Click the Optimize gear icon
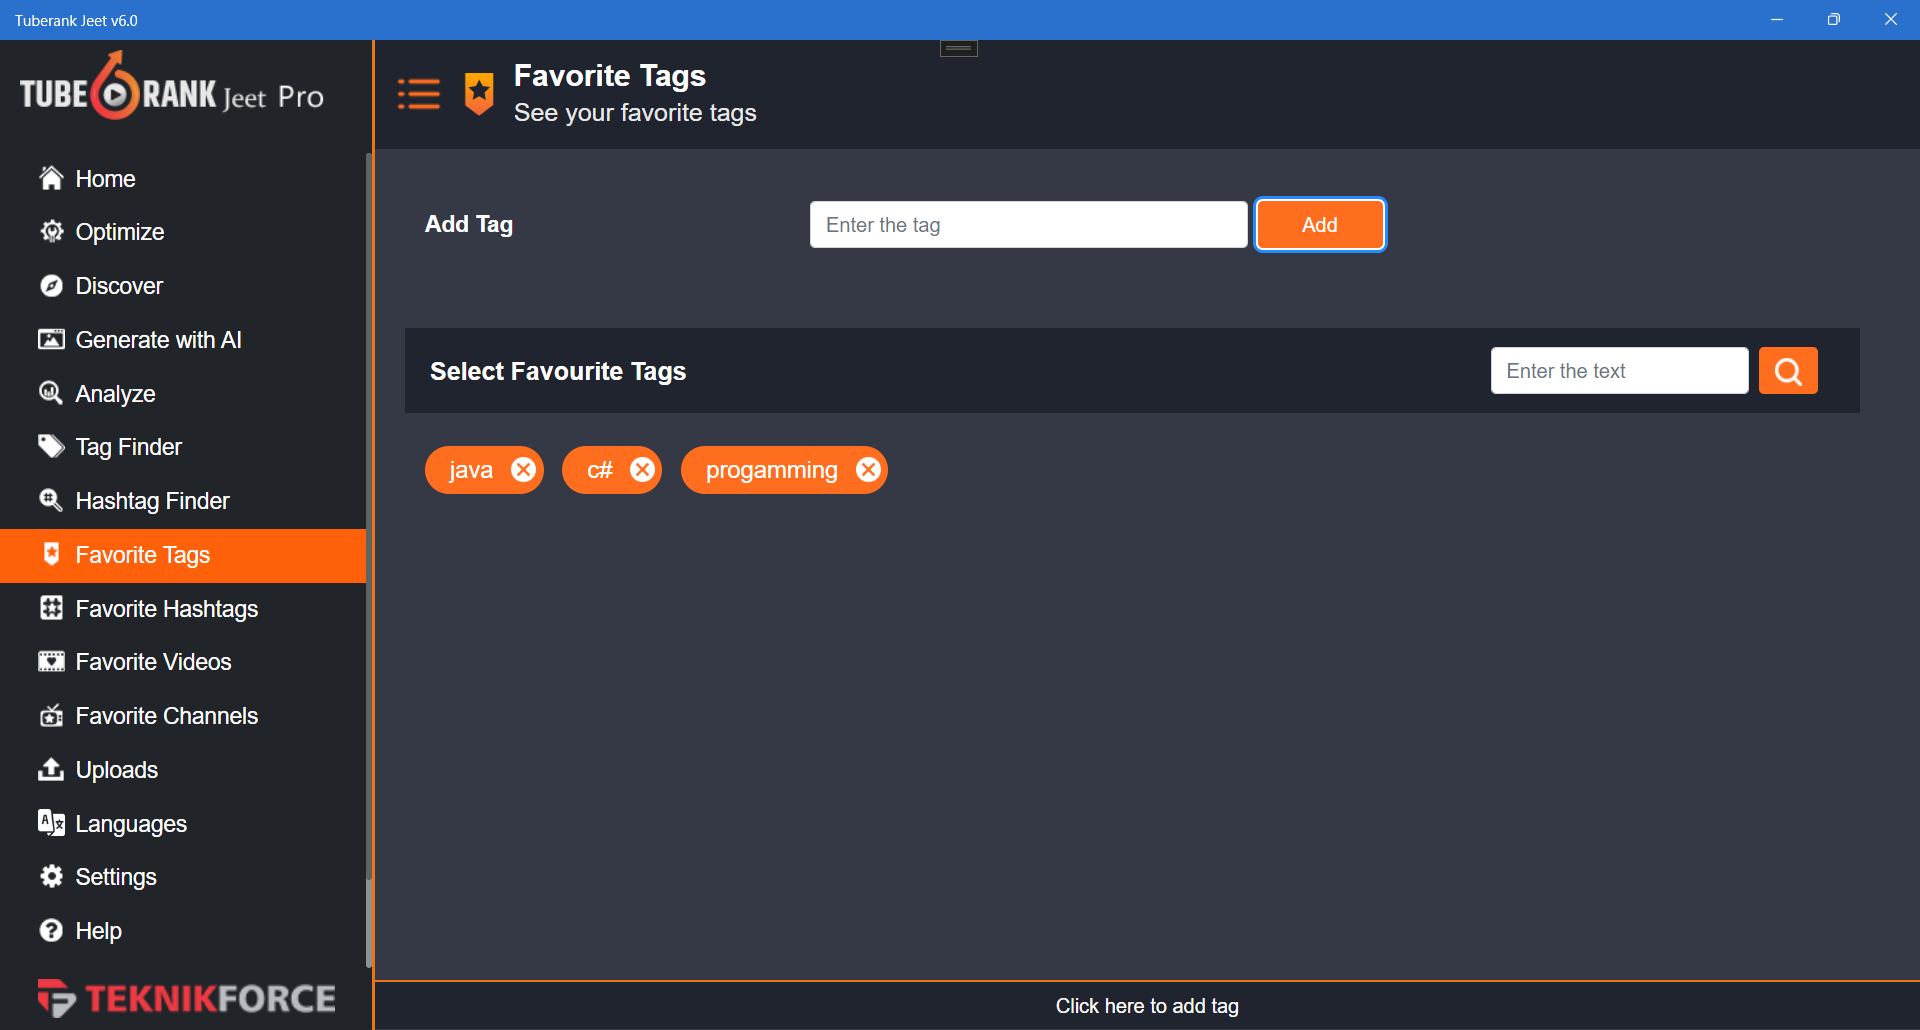 coord(51,232)
